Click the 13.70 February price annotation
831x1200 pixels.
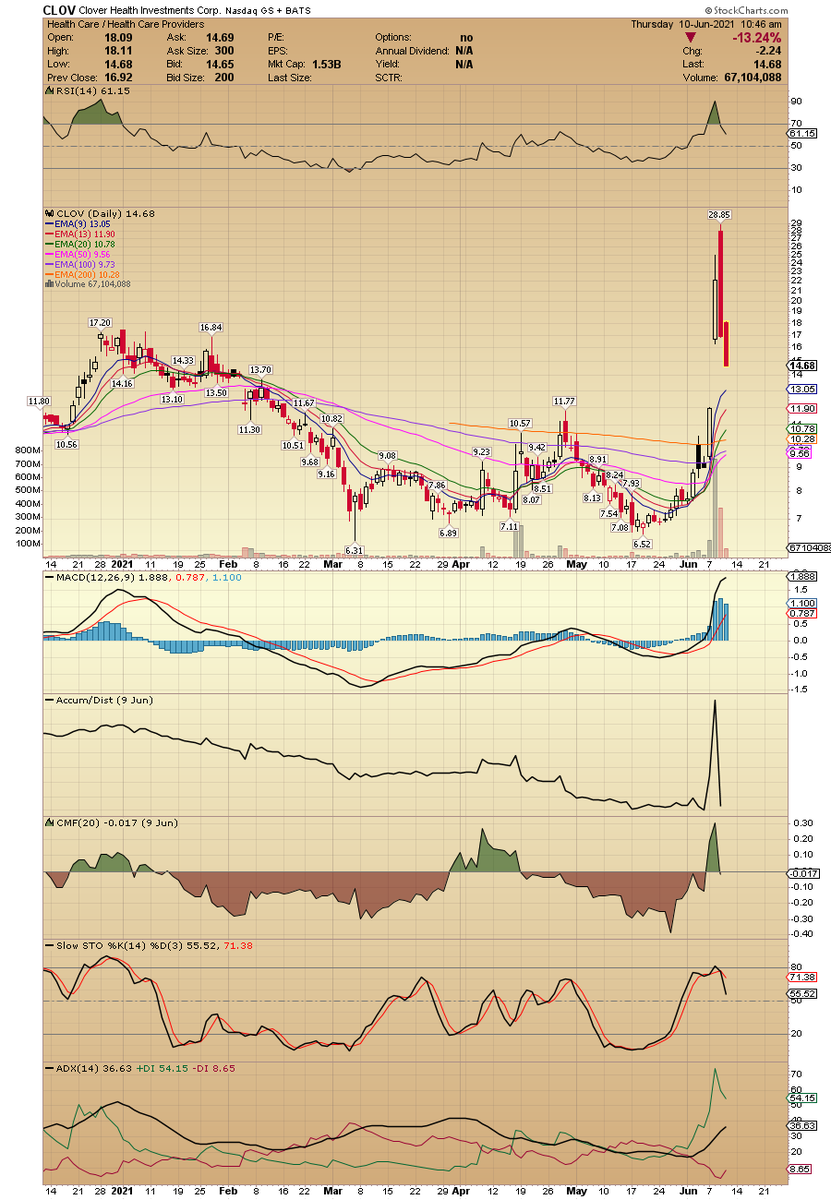pos(261,370)
